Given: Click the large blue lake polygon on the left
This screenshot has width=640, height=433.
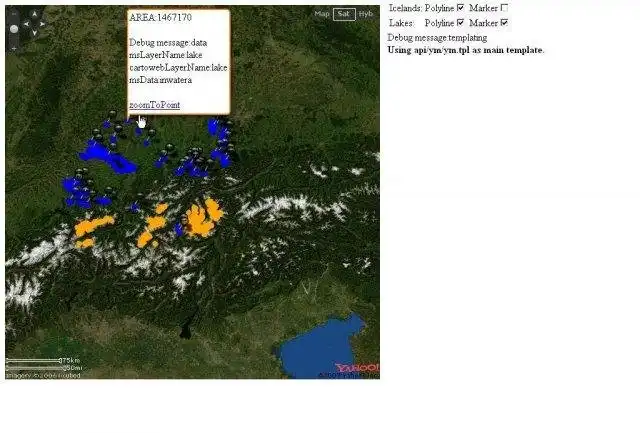Looking at the screenshot, I should [x=107, y=158].
